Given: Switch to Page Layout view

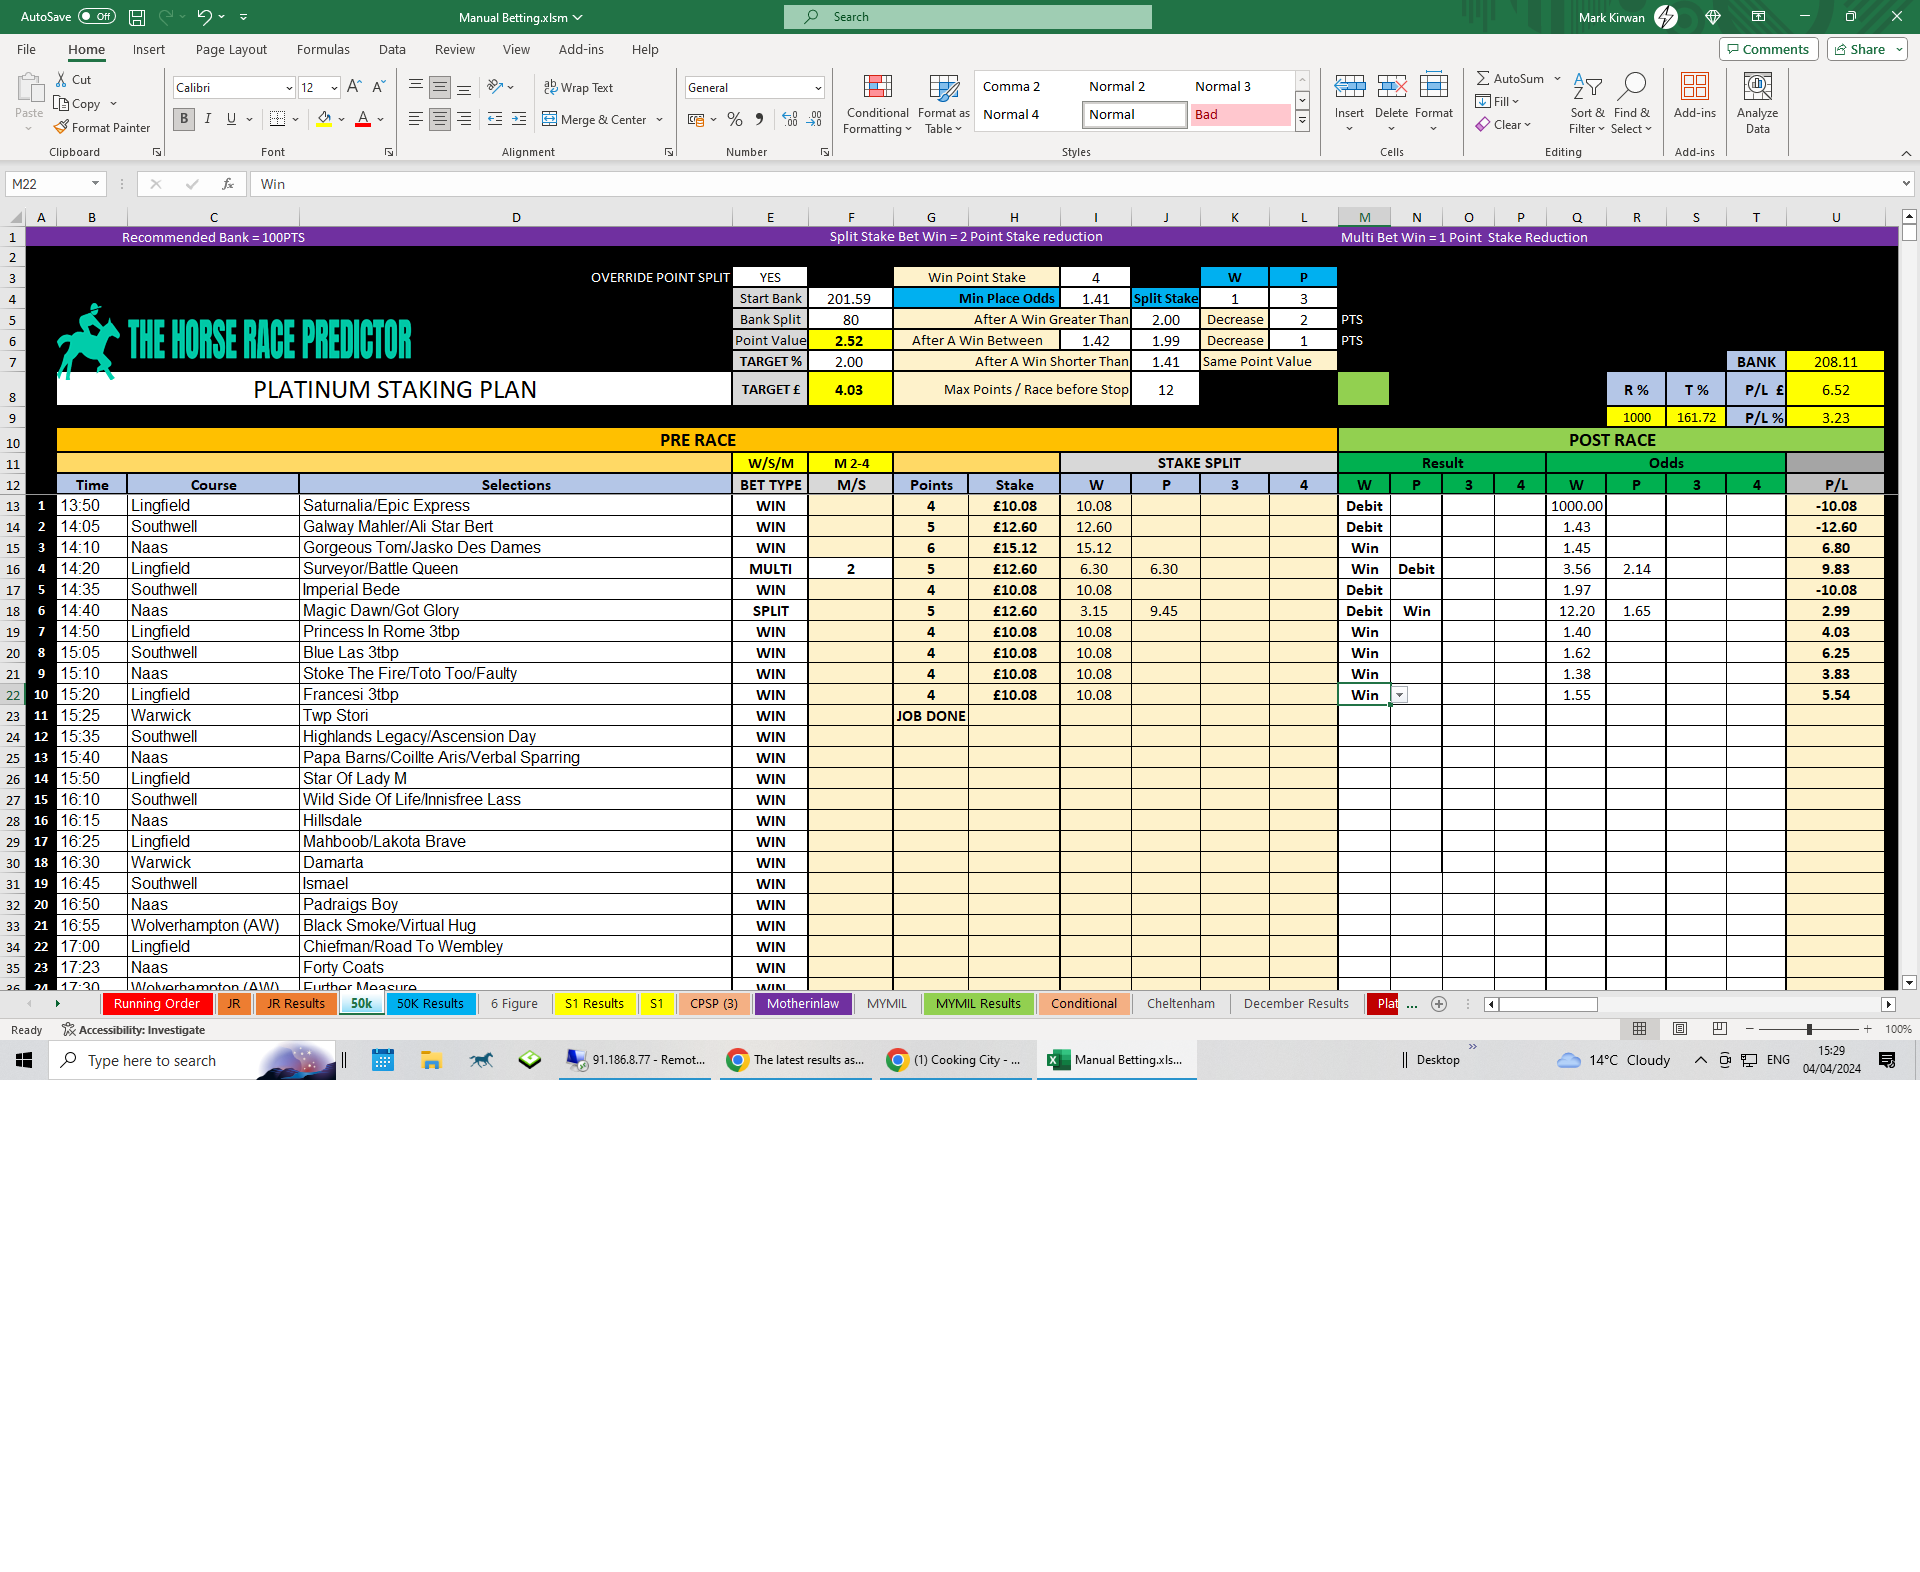Looking at the screenshot, I should click(x=1680, y=1029).
